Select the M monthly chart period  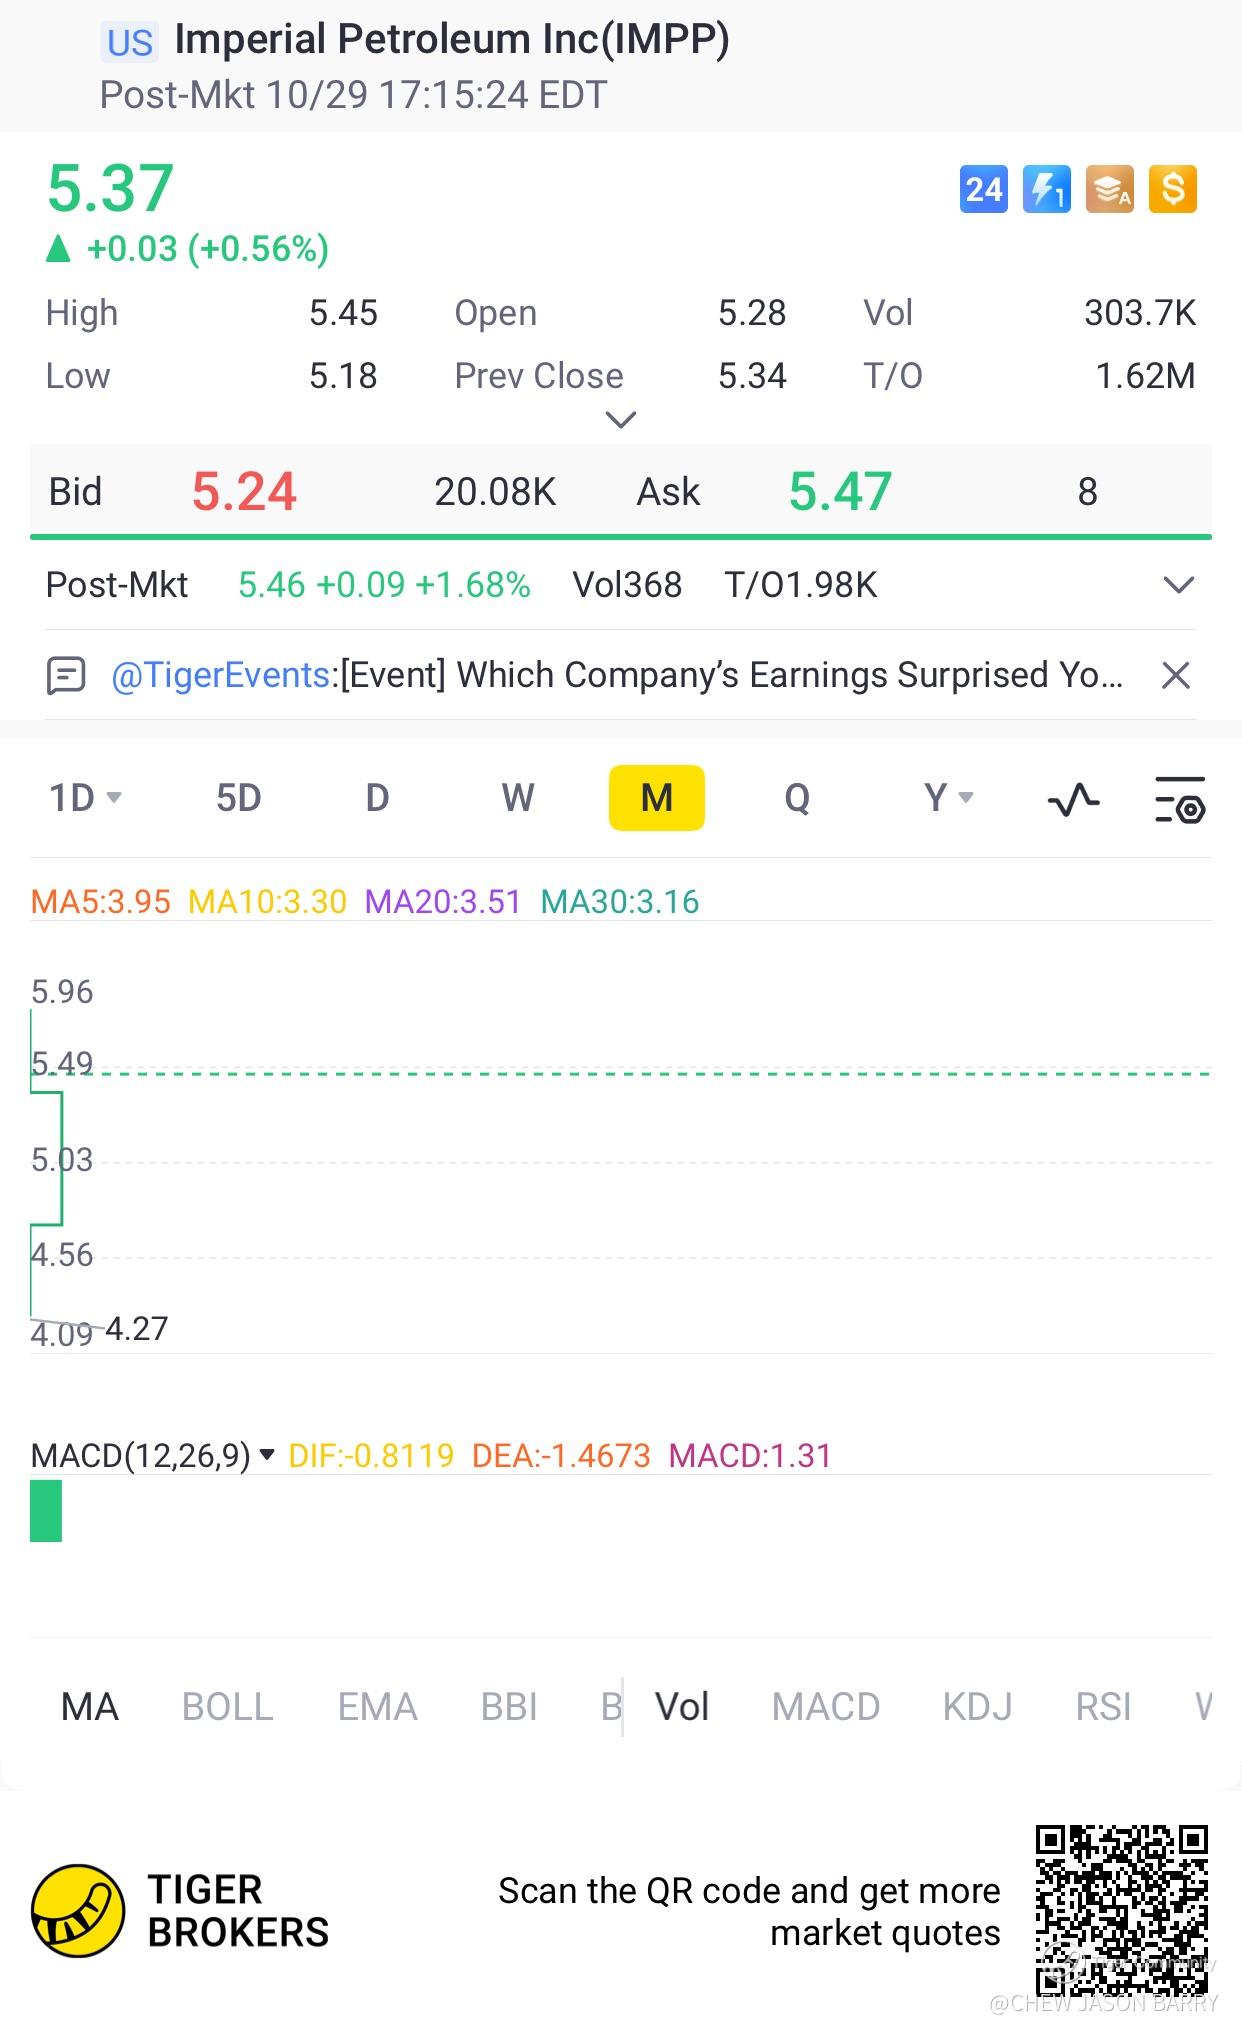656,798
